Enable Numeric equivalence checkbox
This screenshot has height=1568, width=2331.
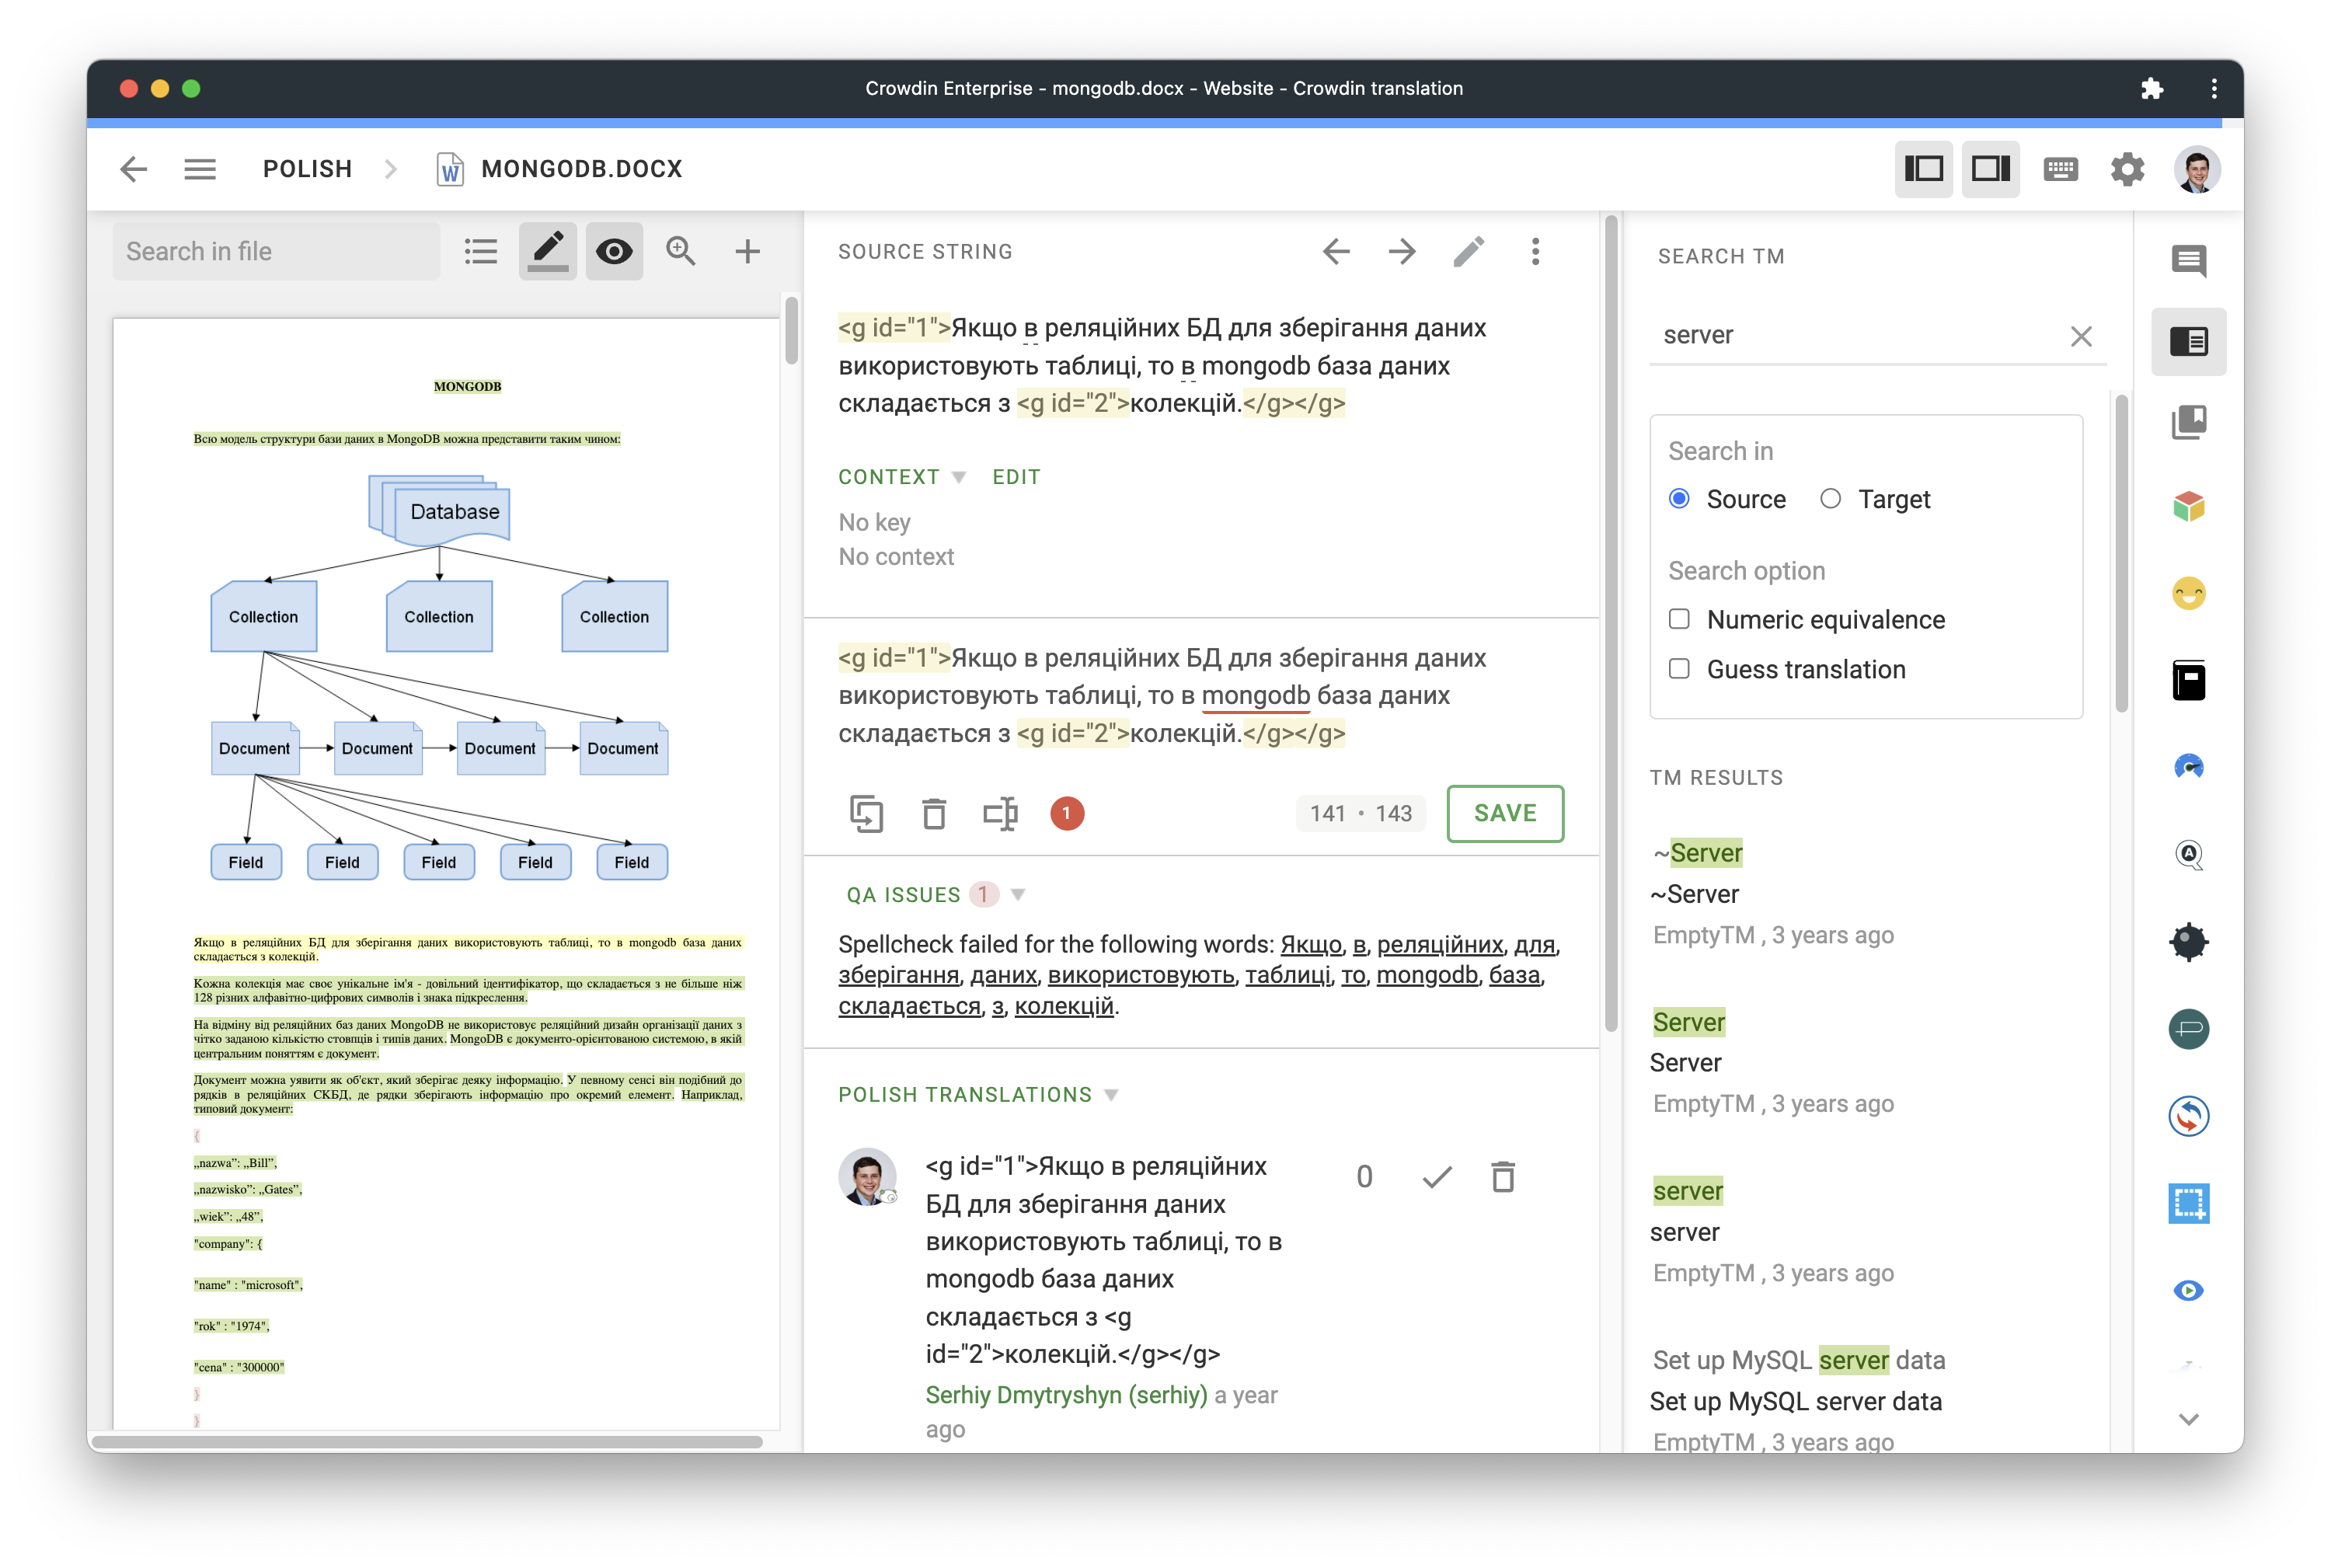(1679, 619)
